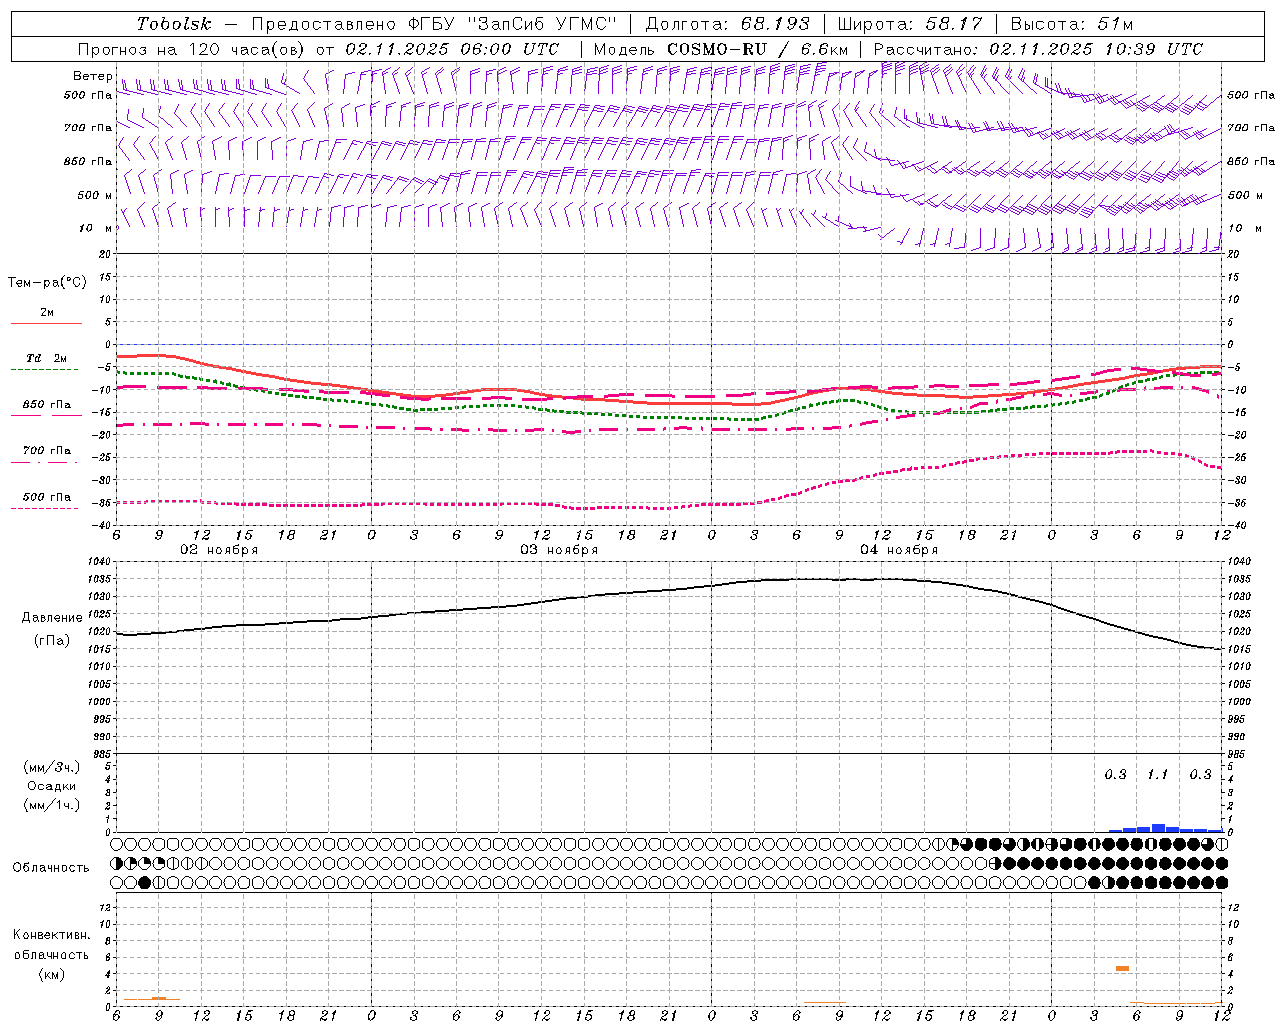The width and height of the screenshot is (1280, 1024).
Task: Click the Долгота: 68.193 value
Action: (x=728, y=24)
